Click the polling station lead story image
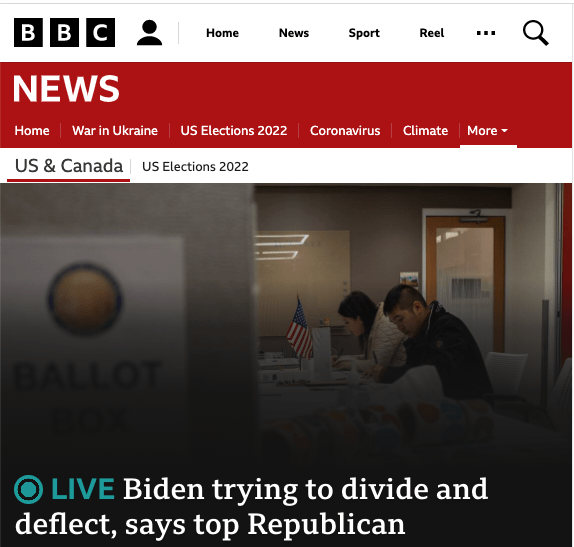The width and height of the screenshot is (574, 547). (x=286, y=322)
